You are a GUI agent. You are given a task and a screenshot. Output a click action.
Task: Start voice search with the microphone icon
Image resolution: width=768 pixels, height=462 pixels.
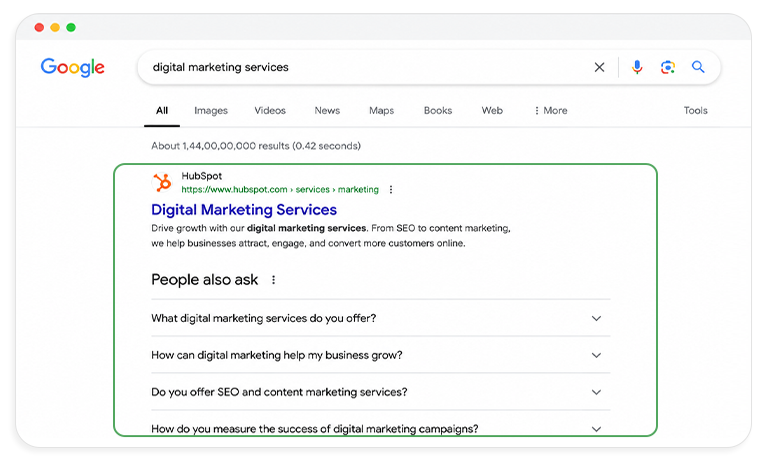coord(637,67)
